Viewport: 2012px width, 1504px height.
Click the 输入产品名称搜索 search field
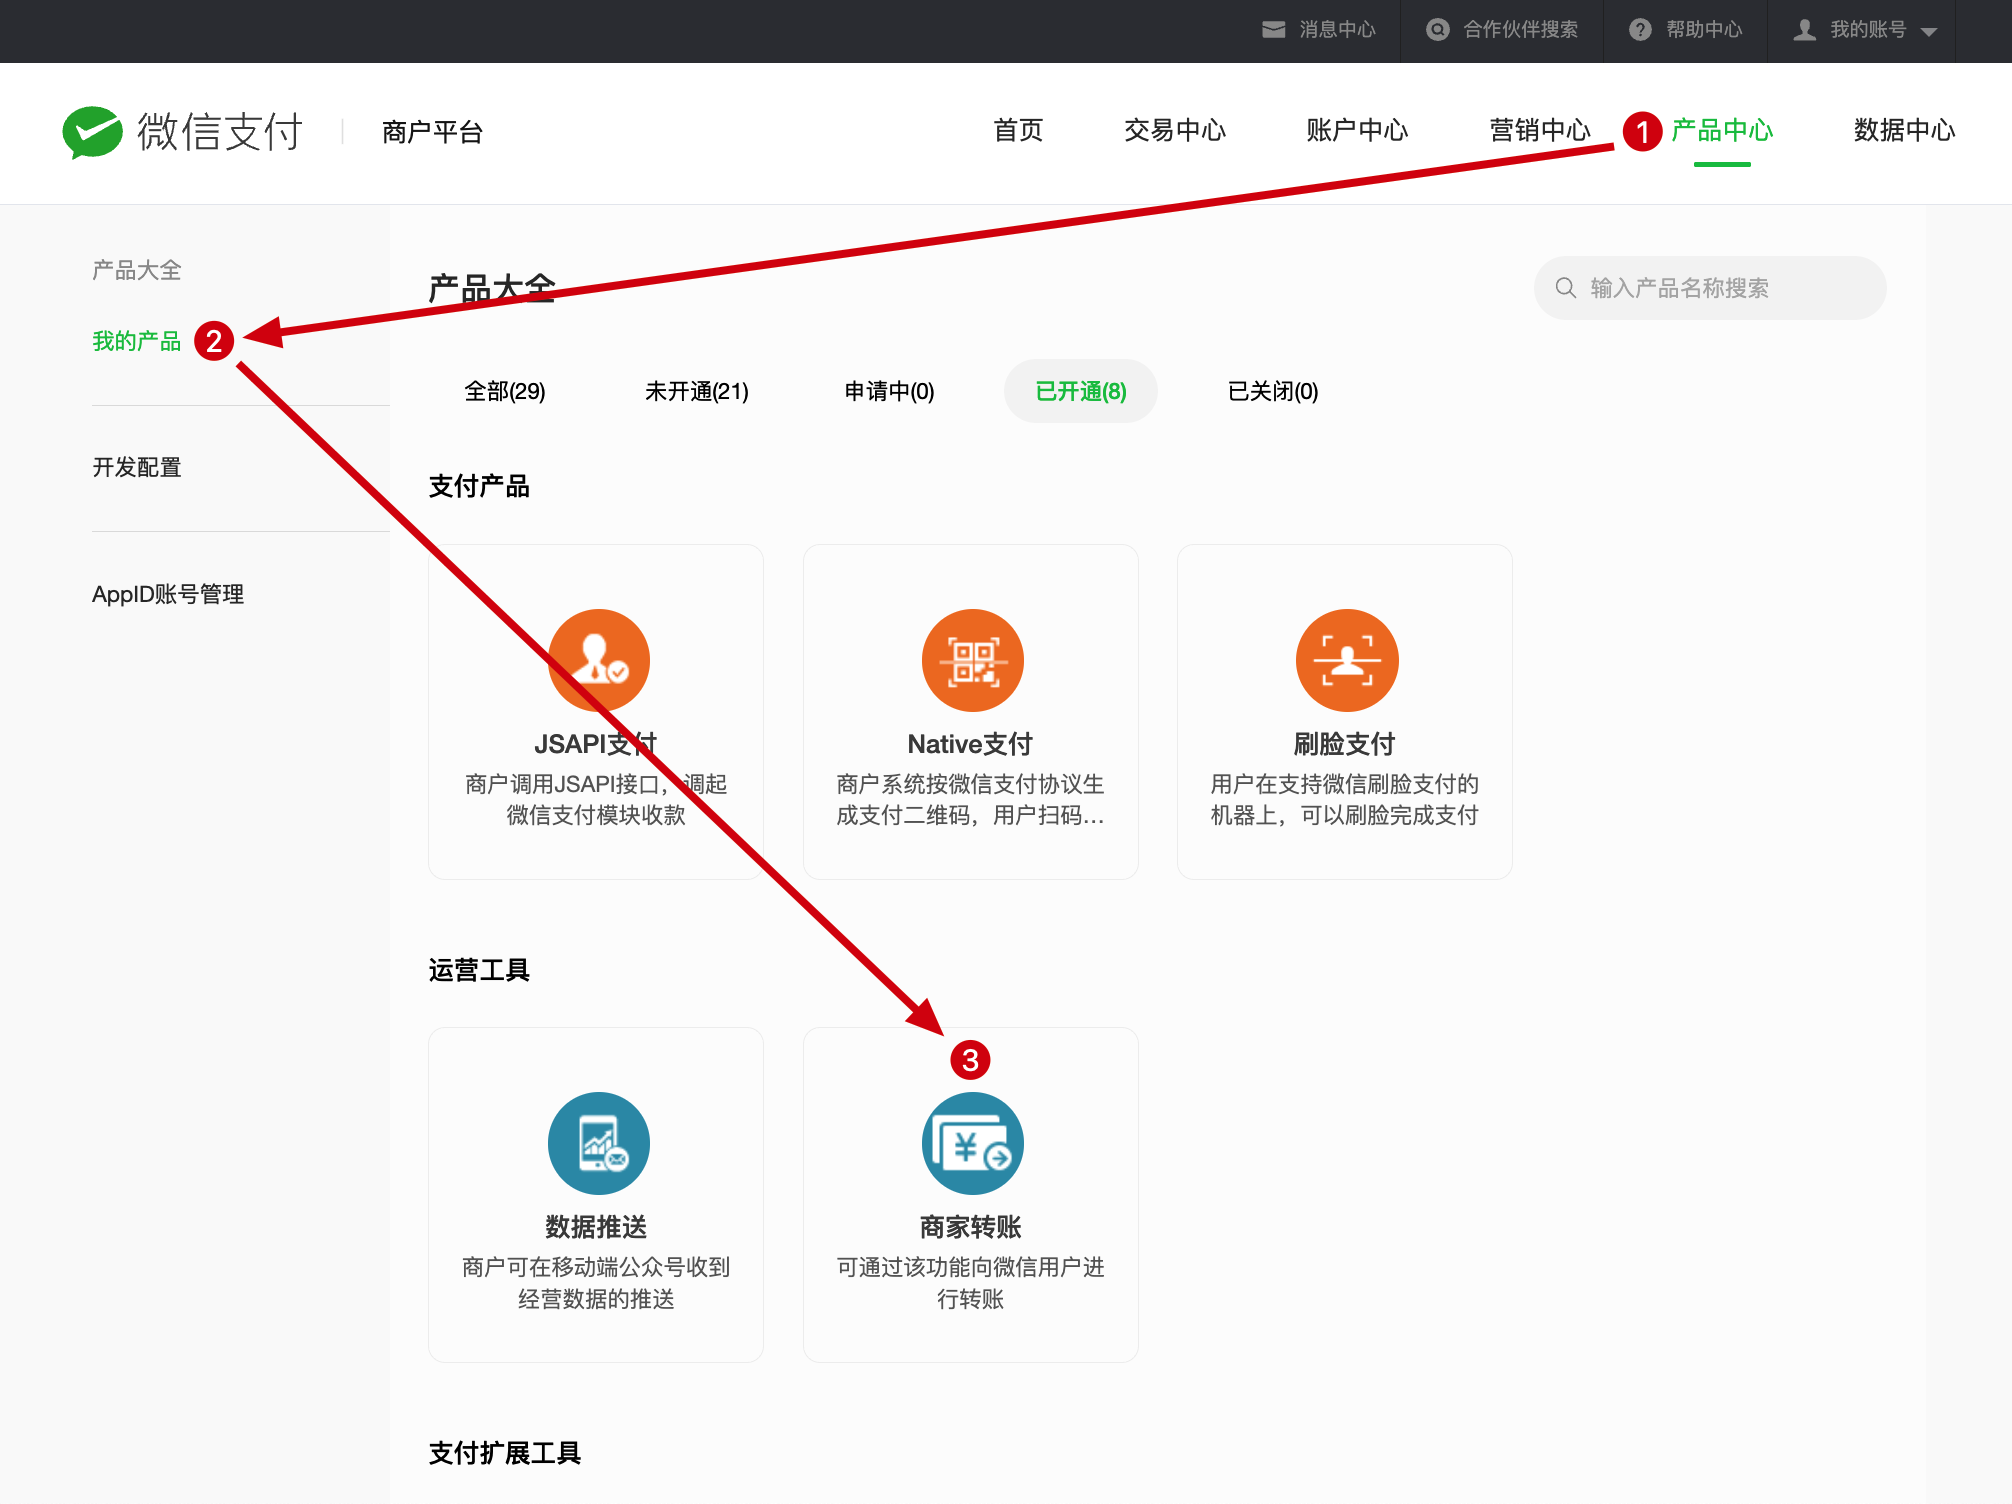pos(1710,288)
